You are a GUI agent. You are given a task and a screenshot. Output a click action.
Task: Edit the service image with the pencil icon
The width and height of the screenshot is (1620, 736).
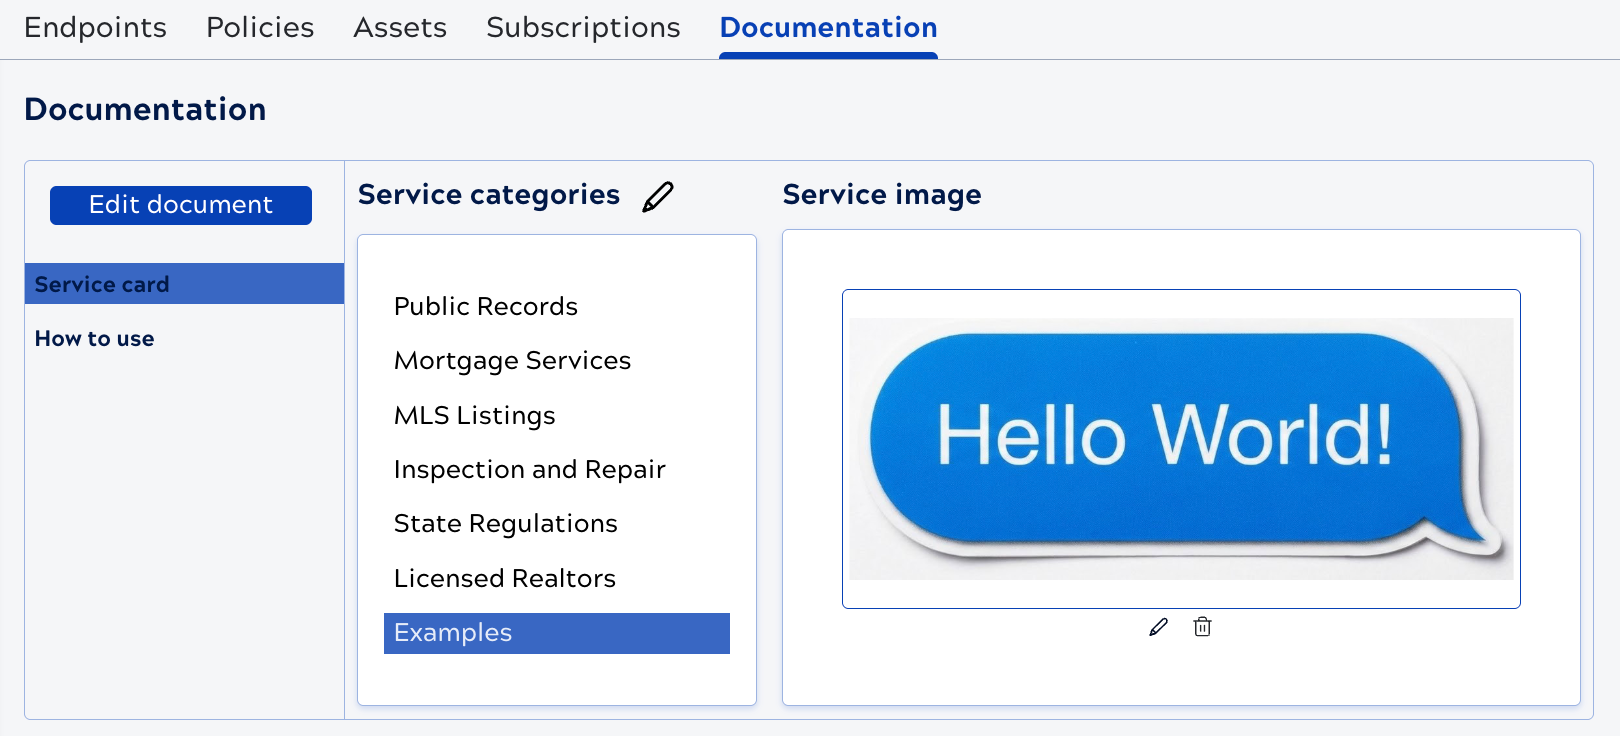1159,627
